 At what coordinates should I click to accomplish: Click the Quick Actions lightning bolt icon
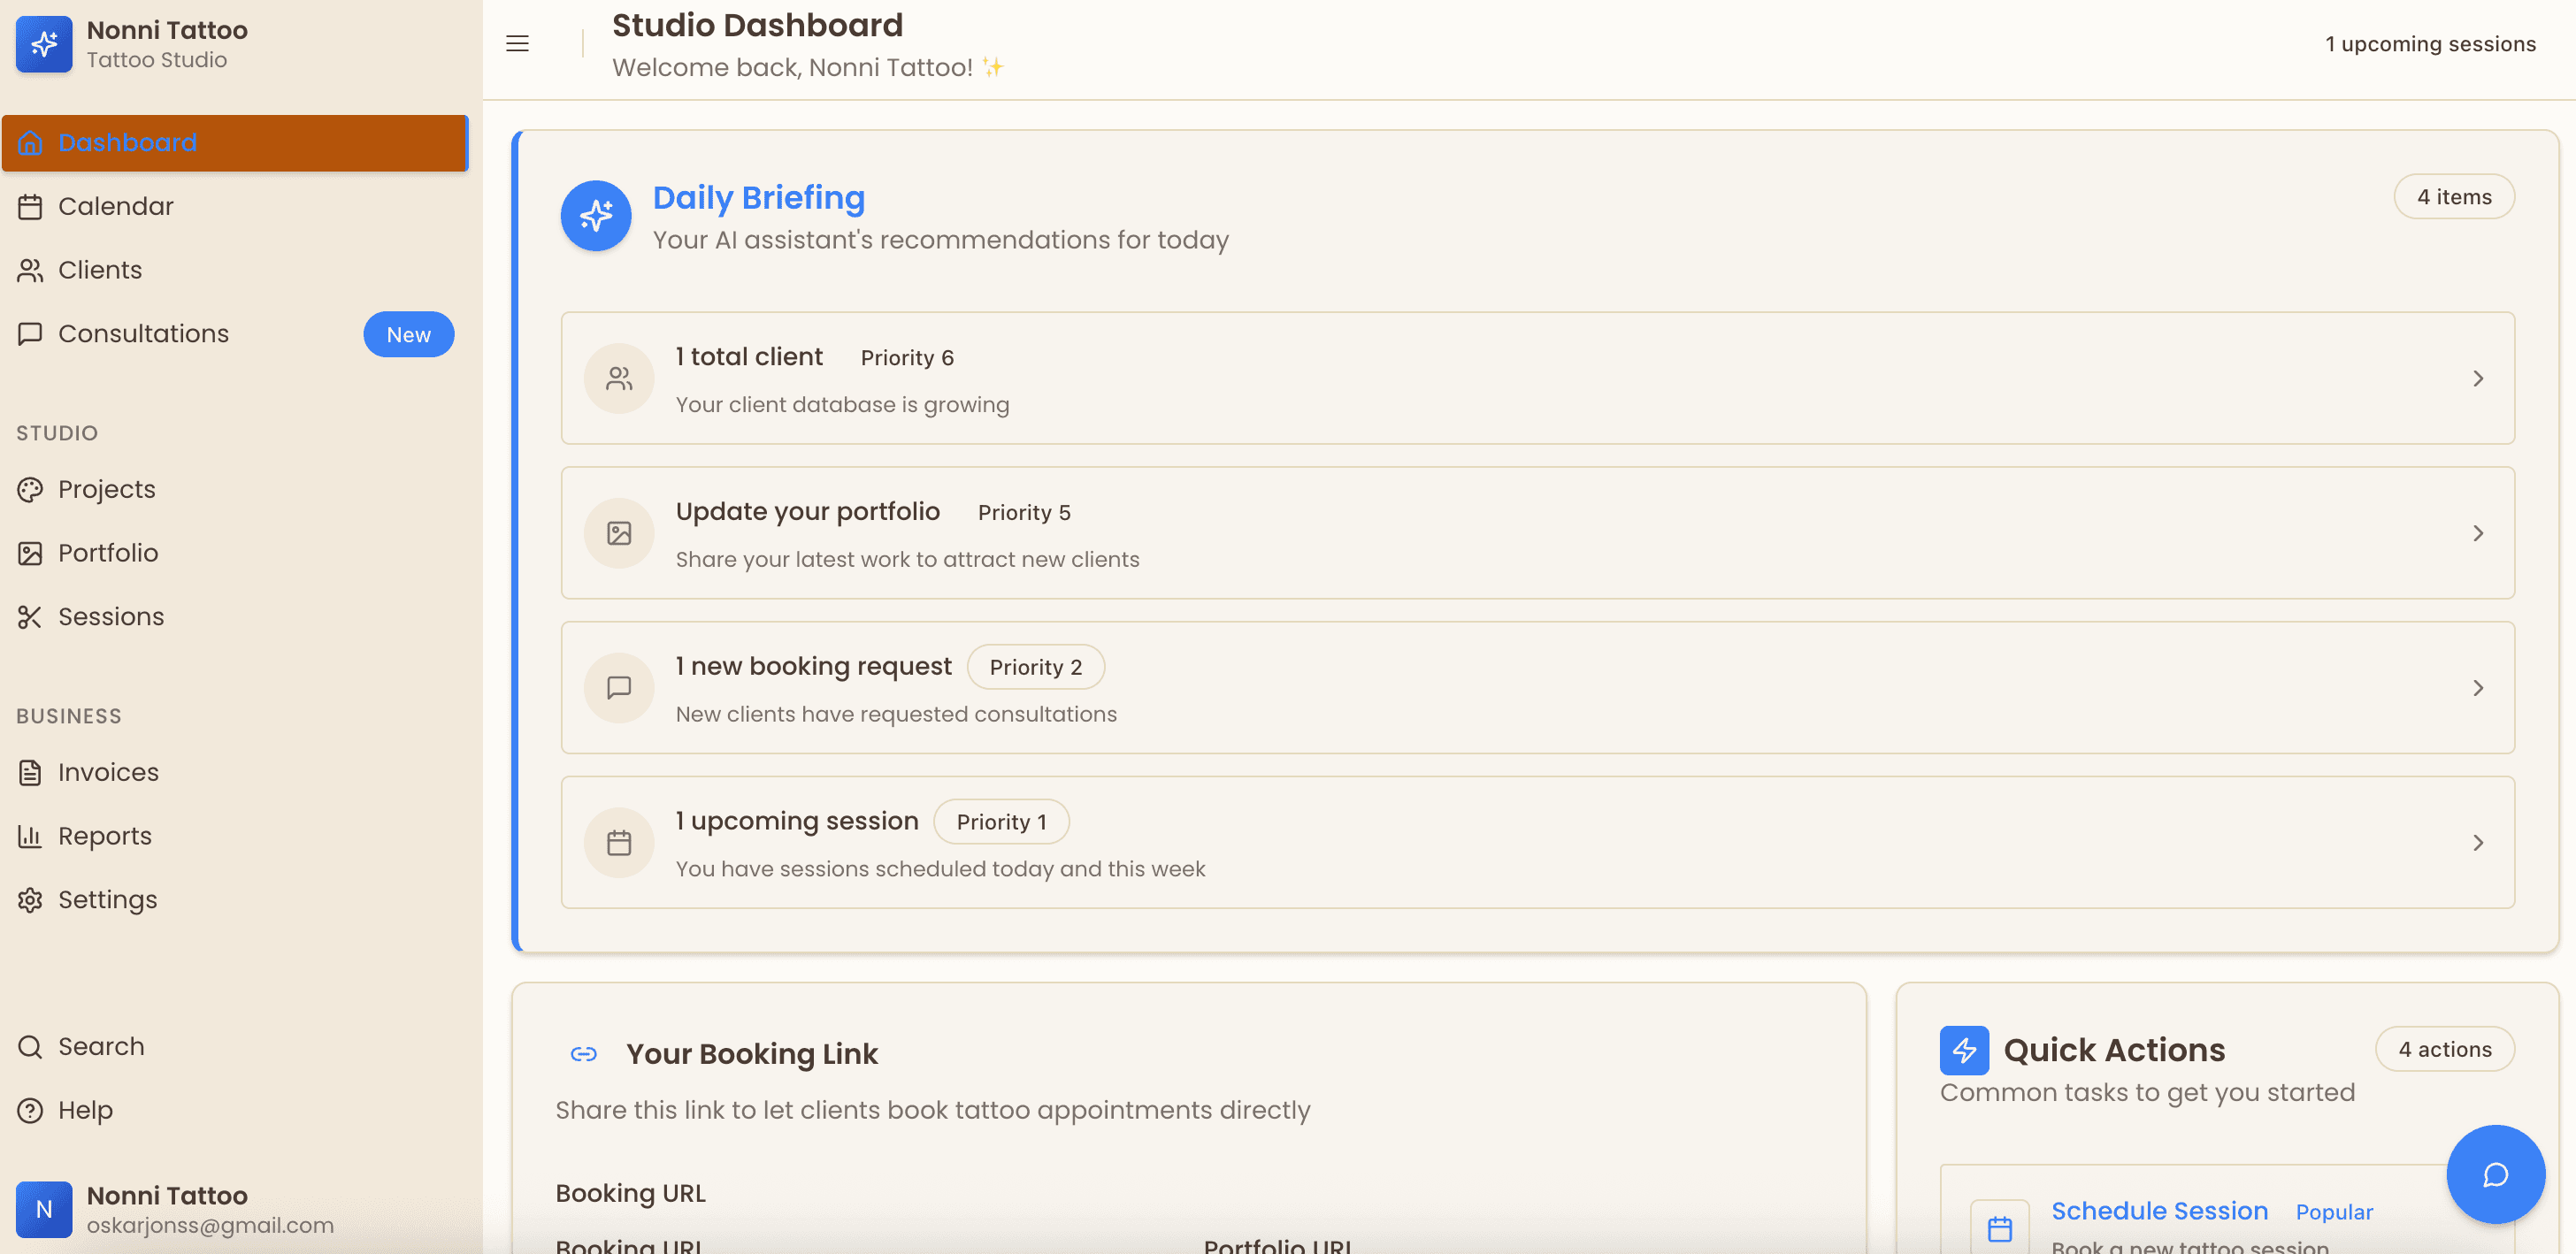[1963, 1050]
